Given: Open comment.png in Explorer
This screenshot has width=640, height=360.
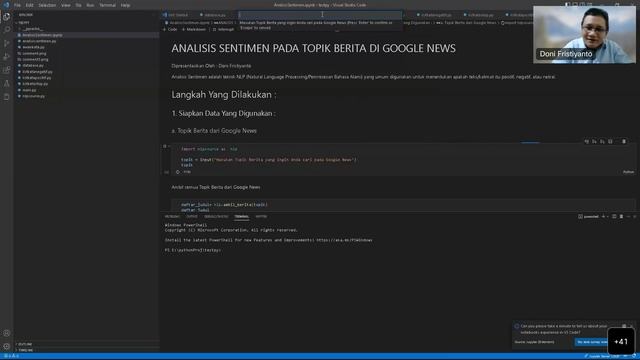Looking at the screenshot, I should click(x=34, y=53).
